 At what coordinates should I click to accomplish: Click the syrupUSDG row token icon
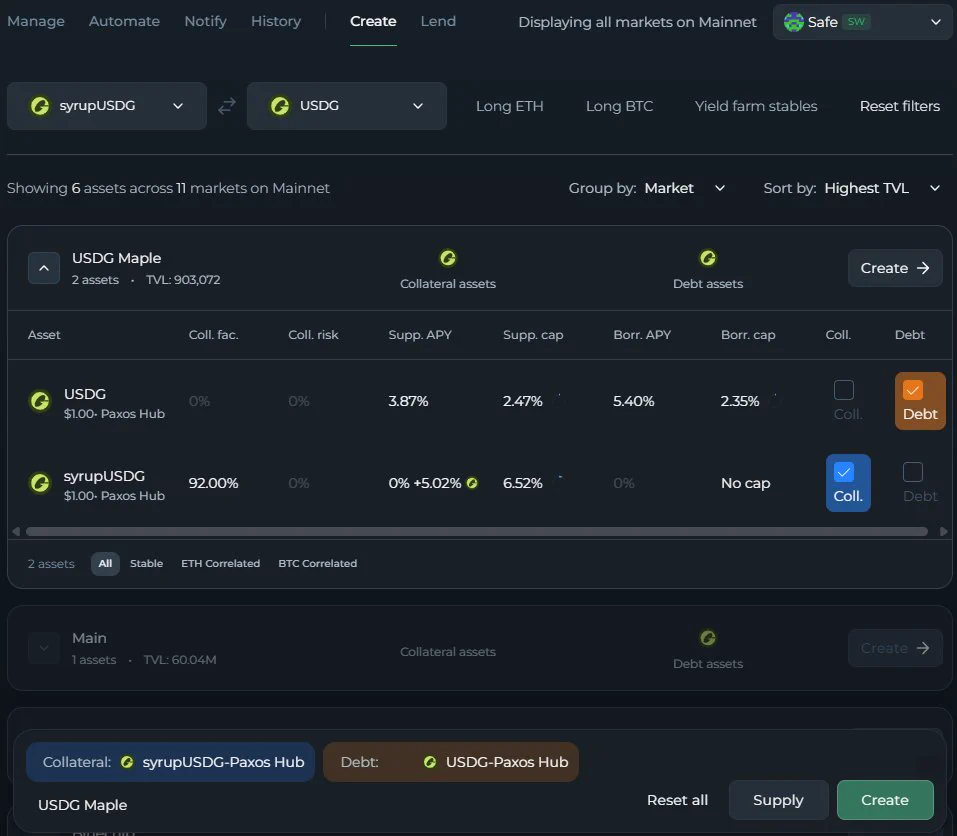tap(40, 483)
